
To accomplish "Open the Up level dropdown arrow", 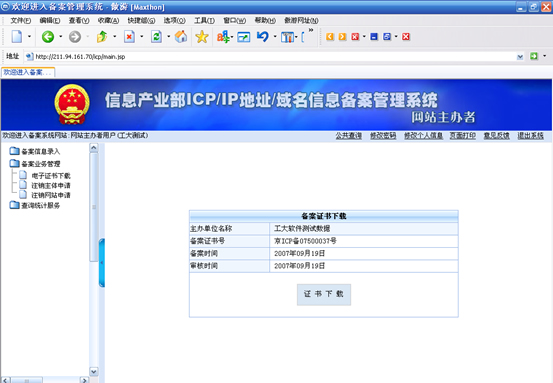I will pyautogui.click(x=115, y=36).
